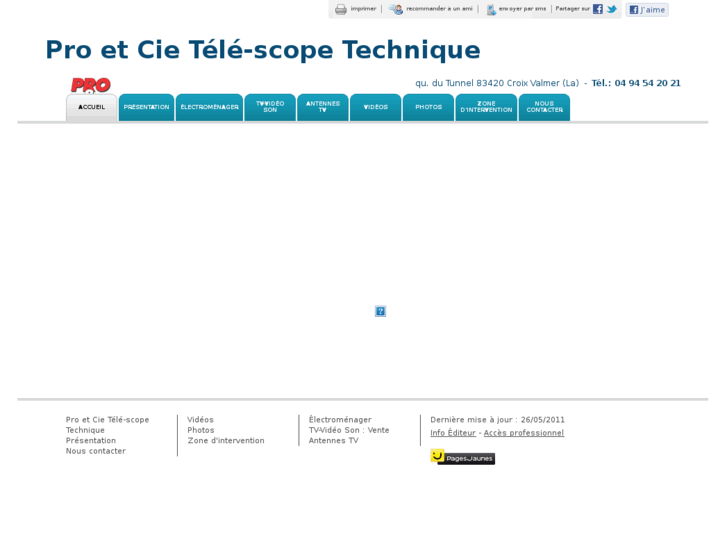Screen dimensions: 727x545
Task: Click address 'qu. du Tunnel 83420 Croix Valmer'
Action: coord(497,83)
